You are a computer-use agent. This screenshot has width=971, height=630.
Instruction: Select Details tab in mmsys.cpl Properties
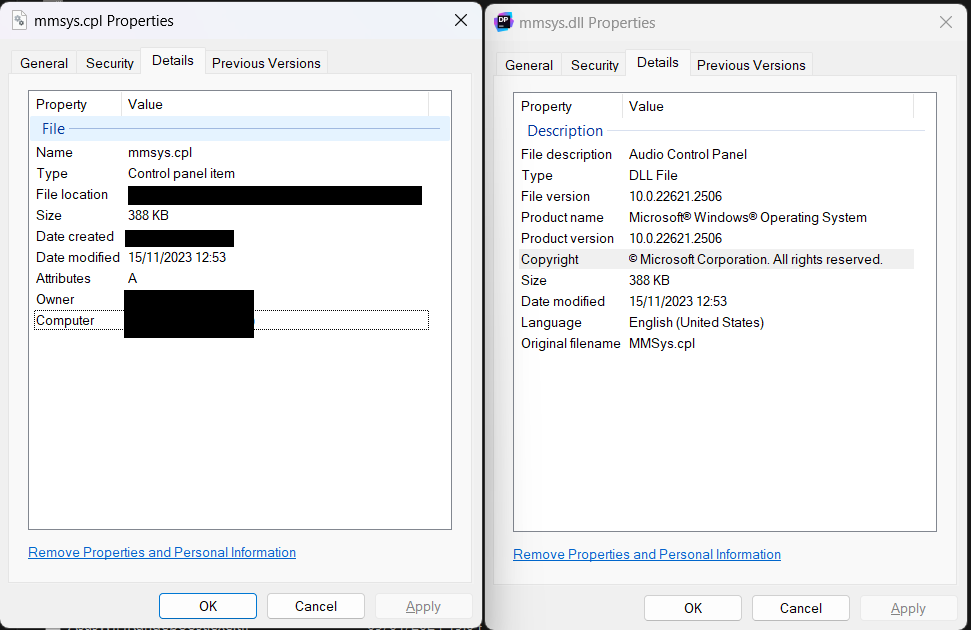[x=173, y=61]
